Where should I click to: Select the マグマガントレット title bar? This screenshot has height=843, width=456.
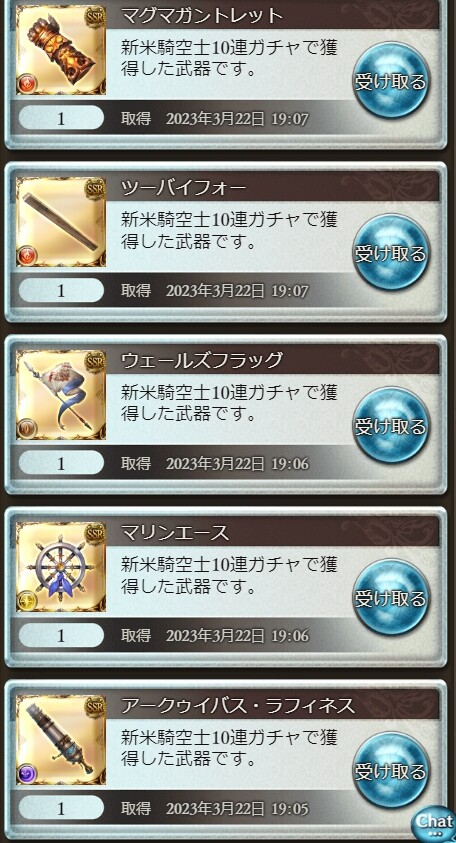273,15
